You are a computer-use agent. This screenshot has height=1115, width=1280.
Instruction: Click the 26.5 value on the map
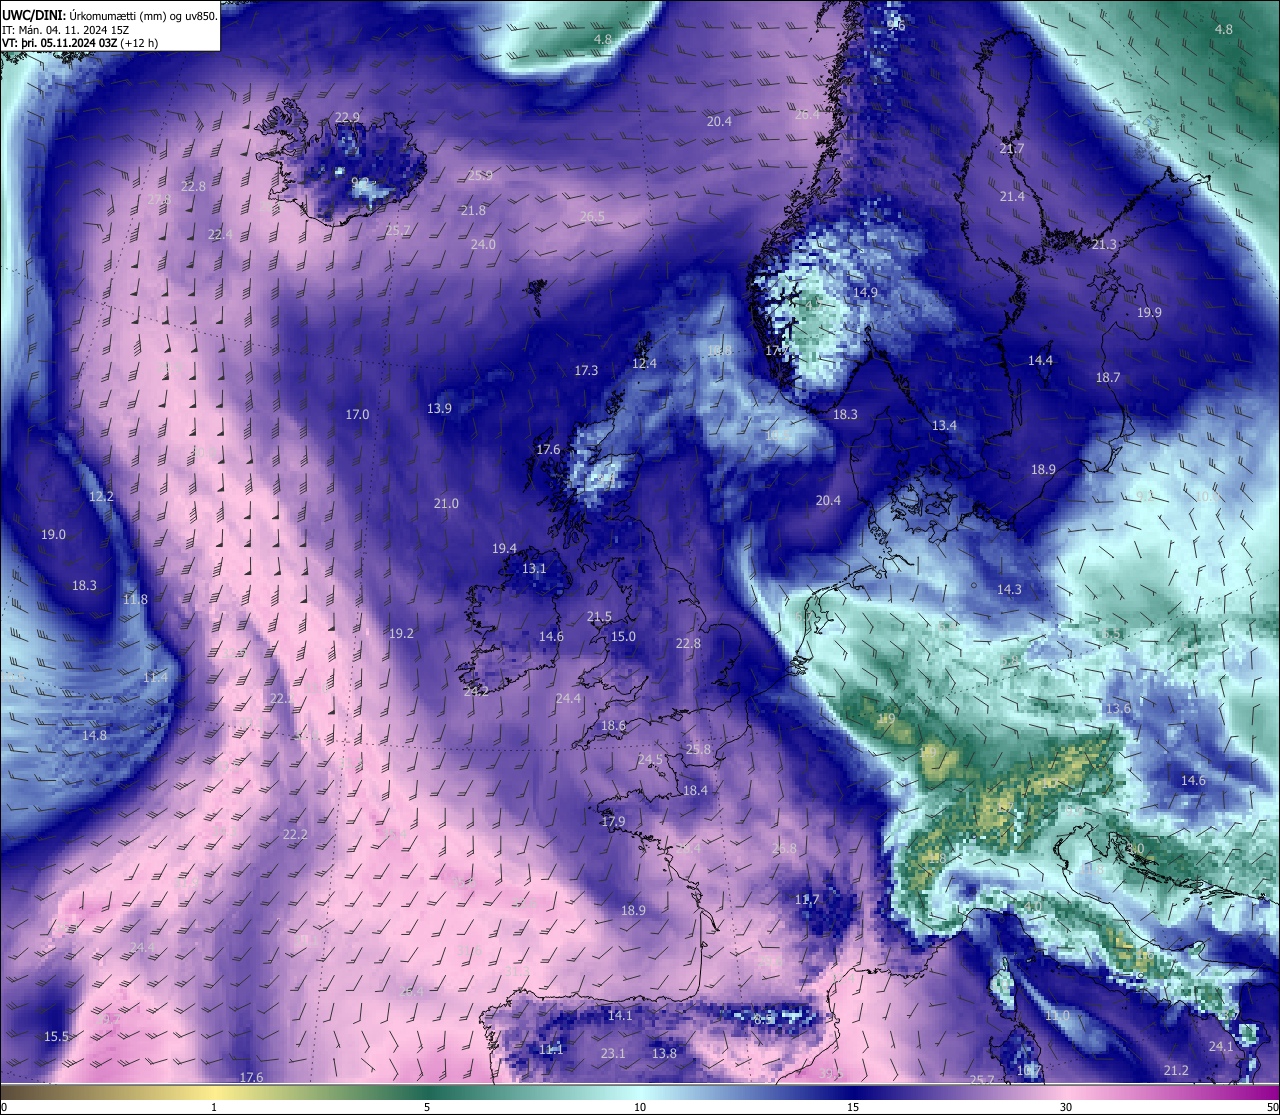click(x=592, y=216)
